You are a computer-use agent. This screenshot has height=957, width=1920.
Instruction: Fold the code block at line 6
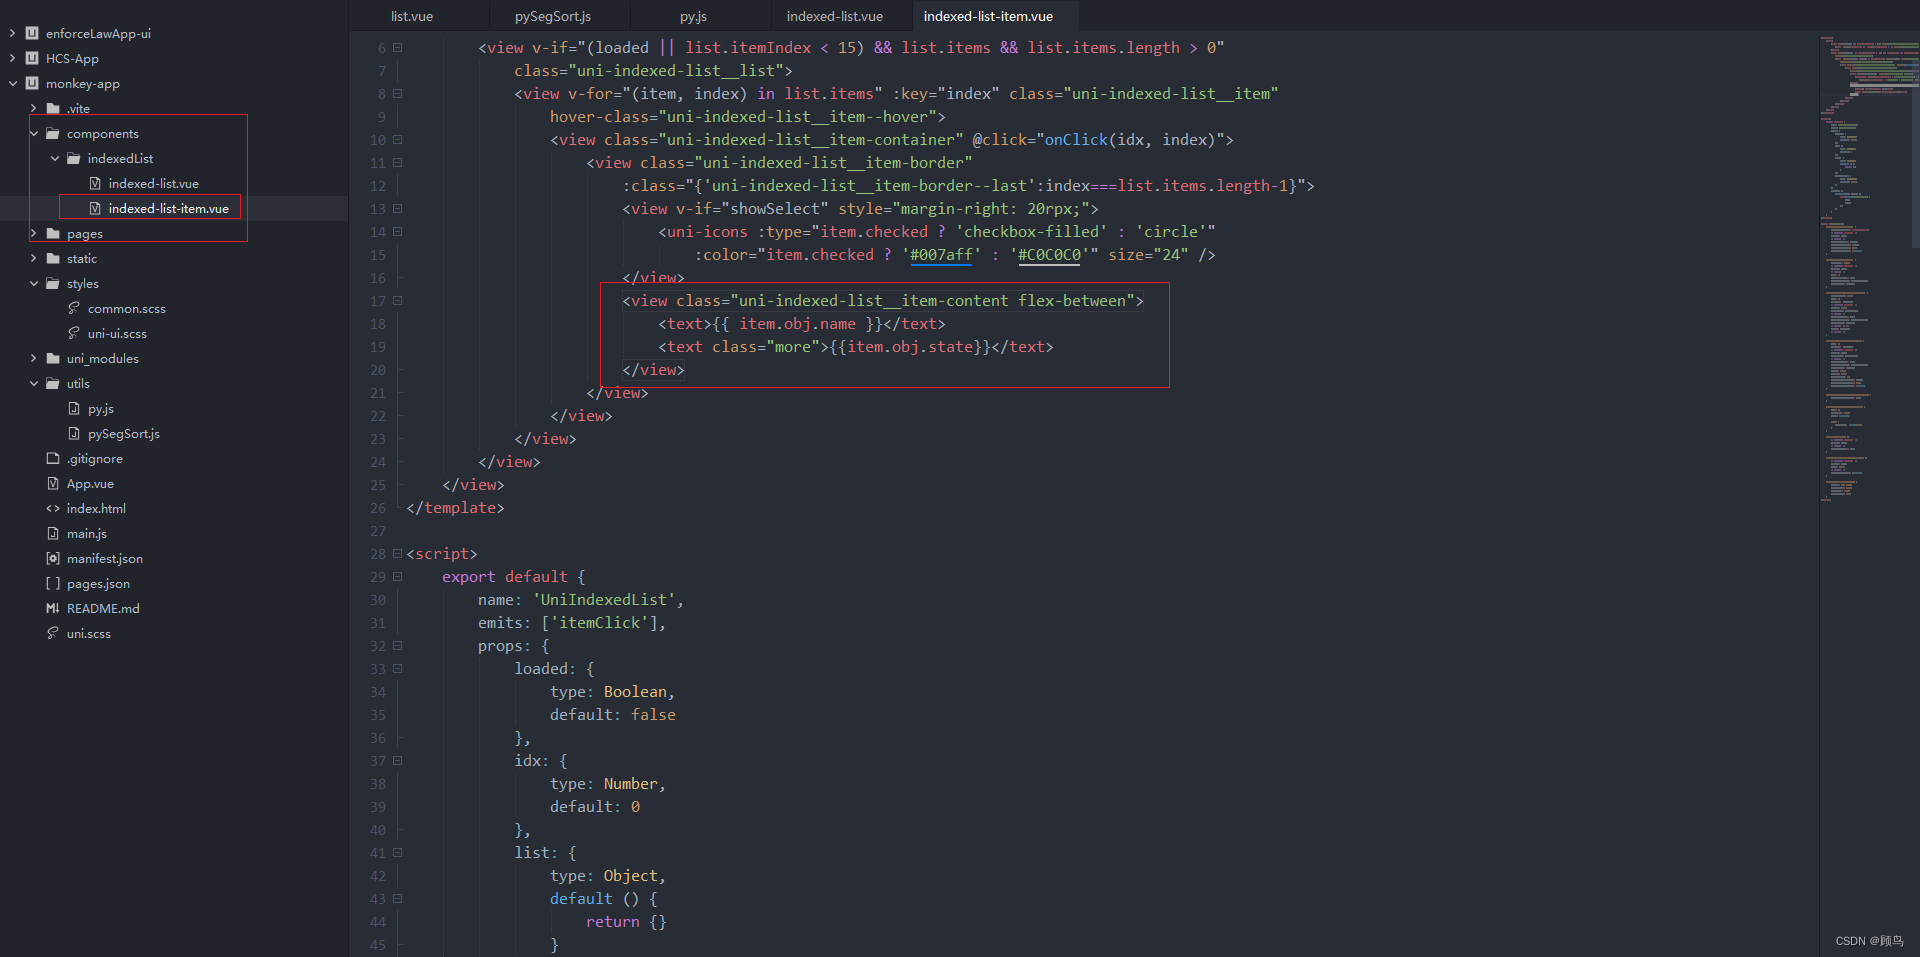coord(398,47)
